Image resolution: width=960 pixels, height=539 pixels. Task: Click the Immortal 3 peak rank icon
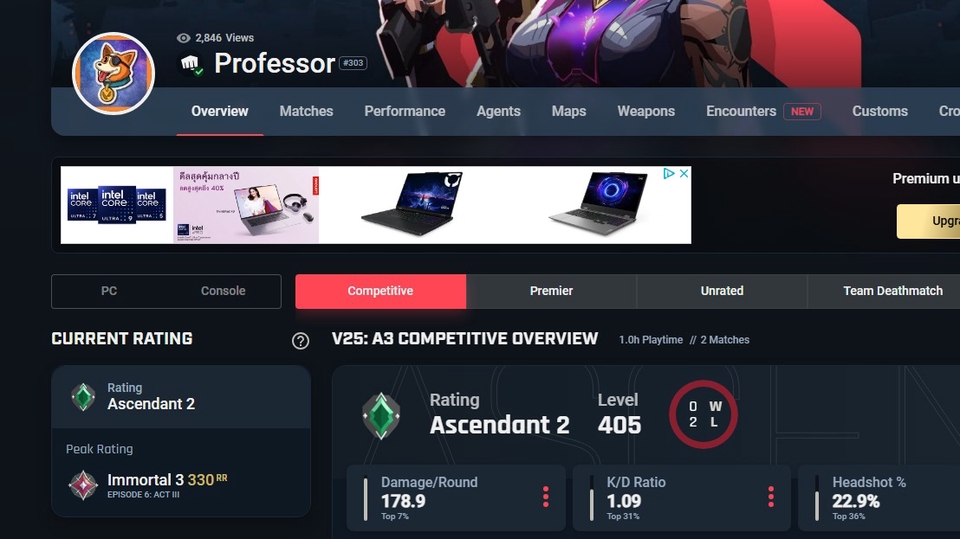pos(83,485)
